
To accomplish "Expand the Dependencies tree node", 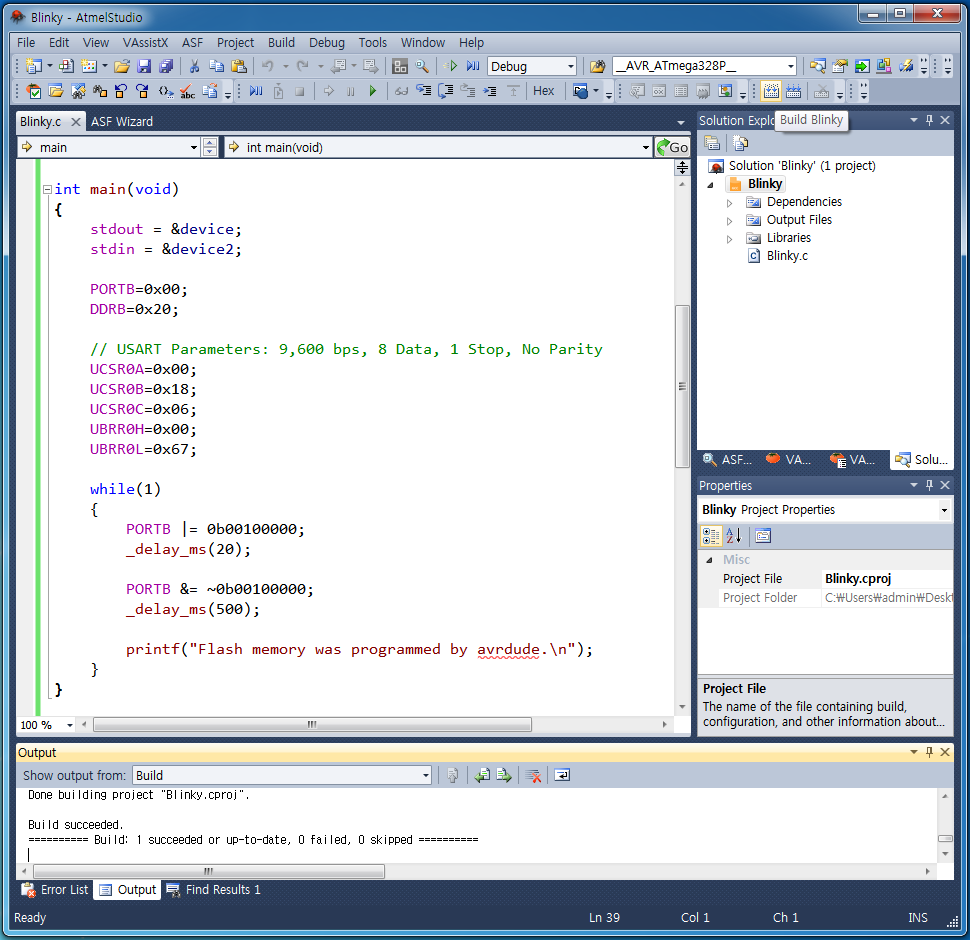I will click(x=729, y=203).
